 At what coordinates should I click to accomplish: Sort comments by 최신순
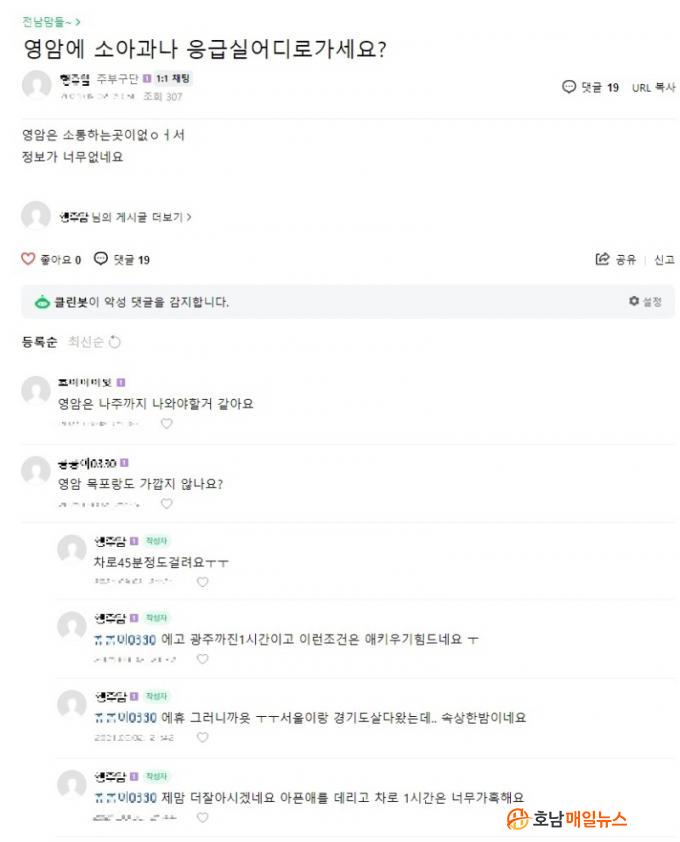tap(84, 342)
